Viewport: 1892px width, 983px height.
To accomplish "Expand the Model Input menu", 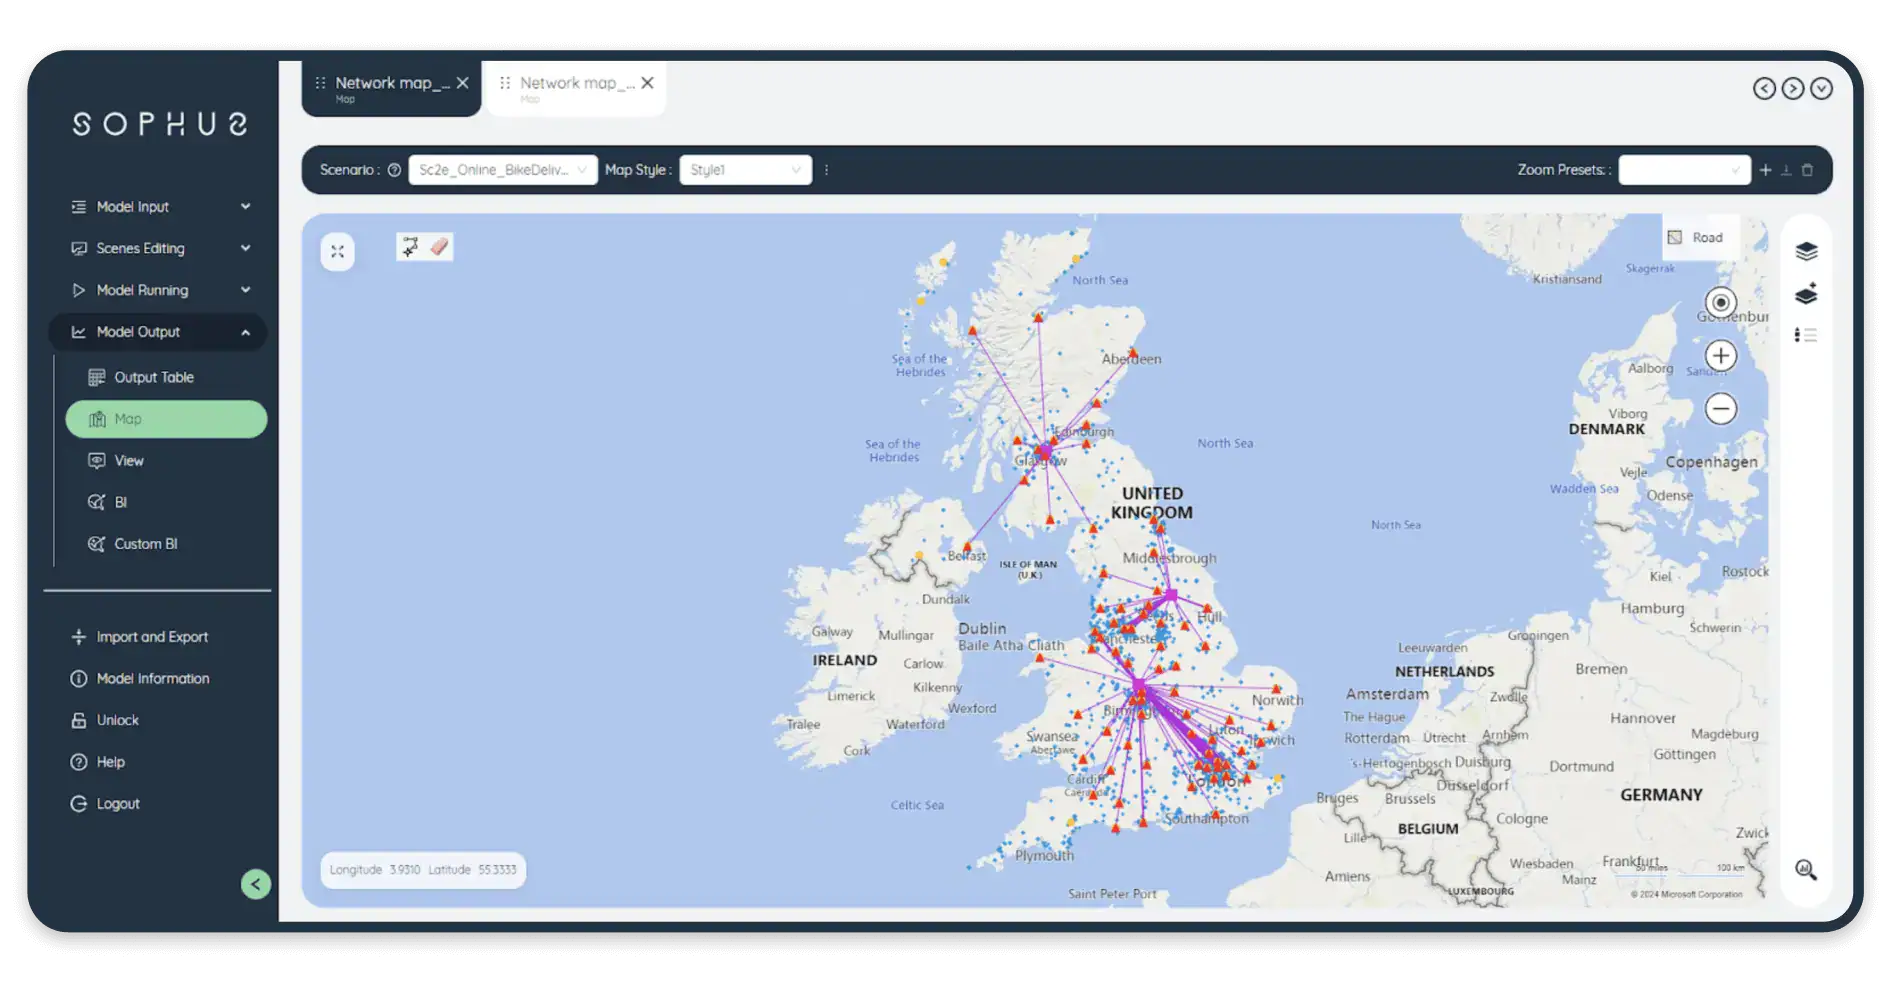I will 159,207.
